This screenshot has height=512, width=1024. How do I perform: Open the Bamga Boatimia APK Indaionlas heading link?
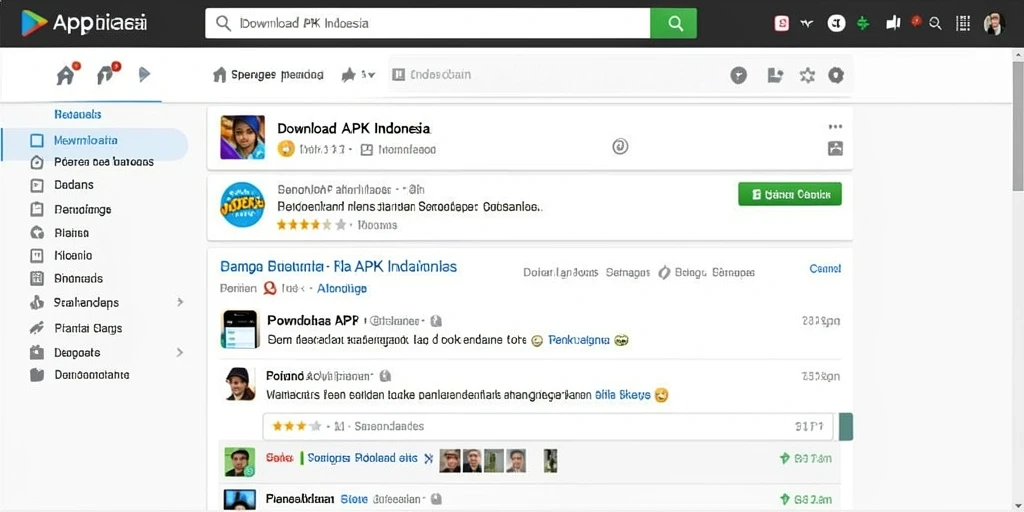pyautogui.click(x=338, y=266)
